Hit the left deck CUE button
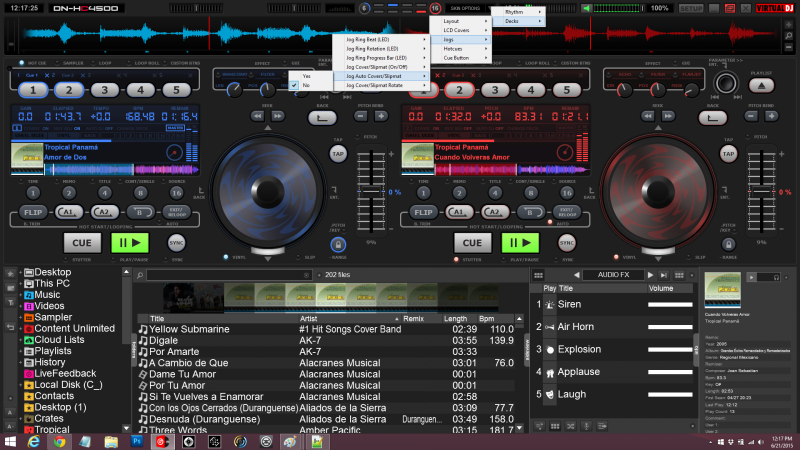 coord(82,243)
